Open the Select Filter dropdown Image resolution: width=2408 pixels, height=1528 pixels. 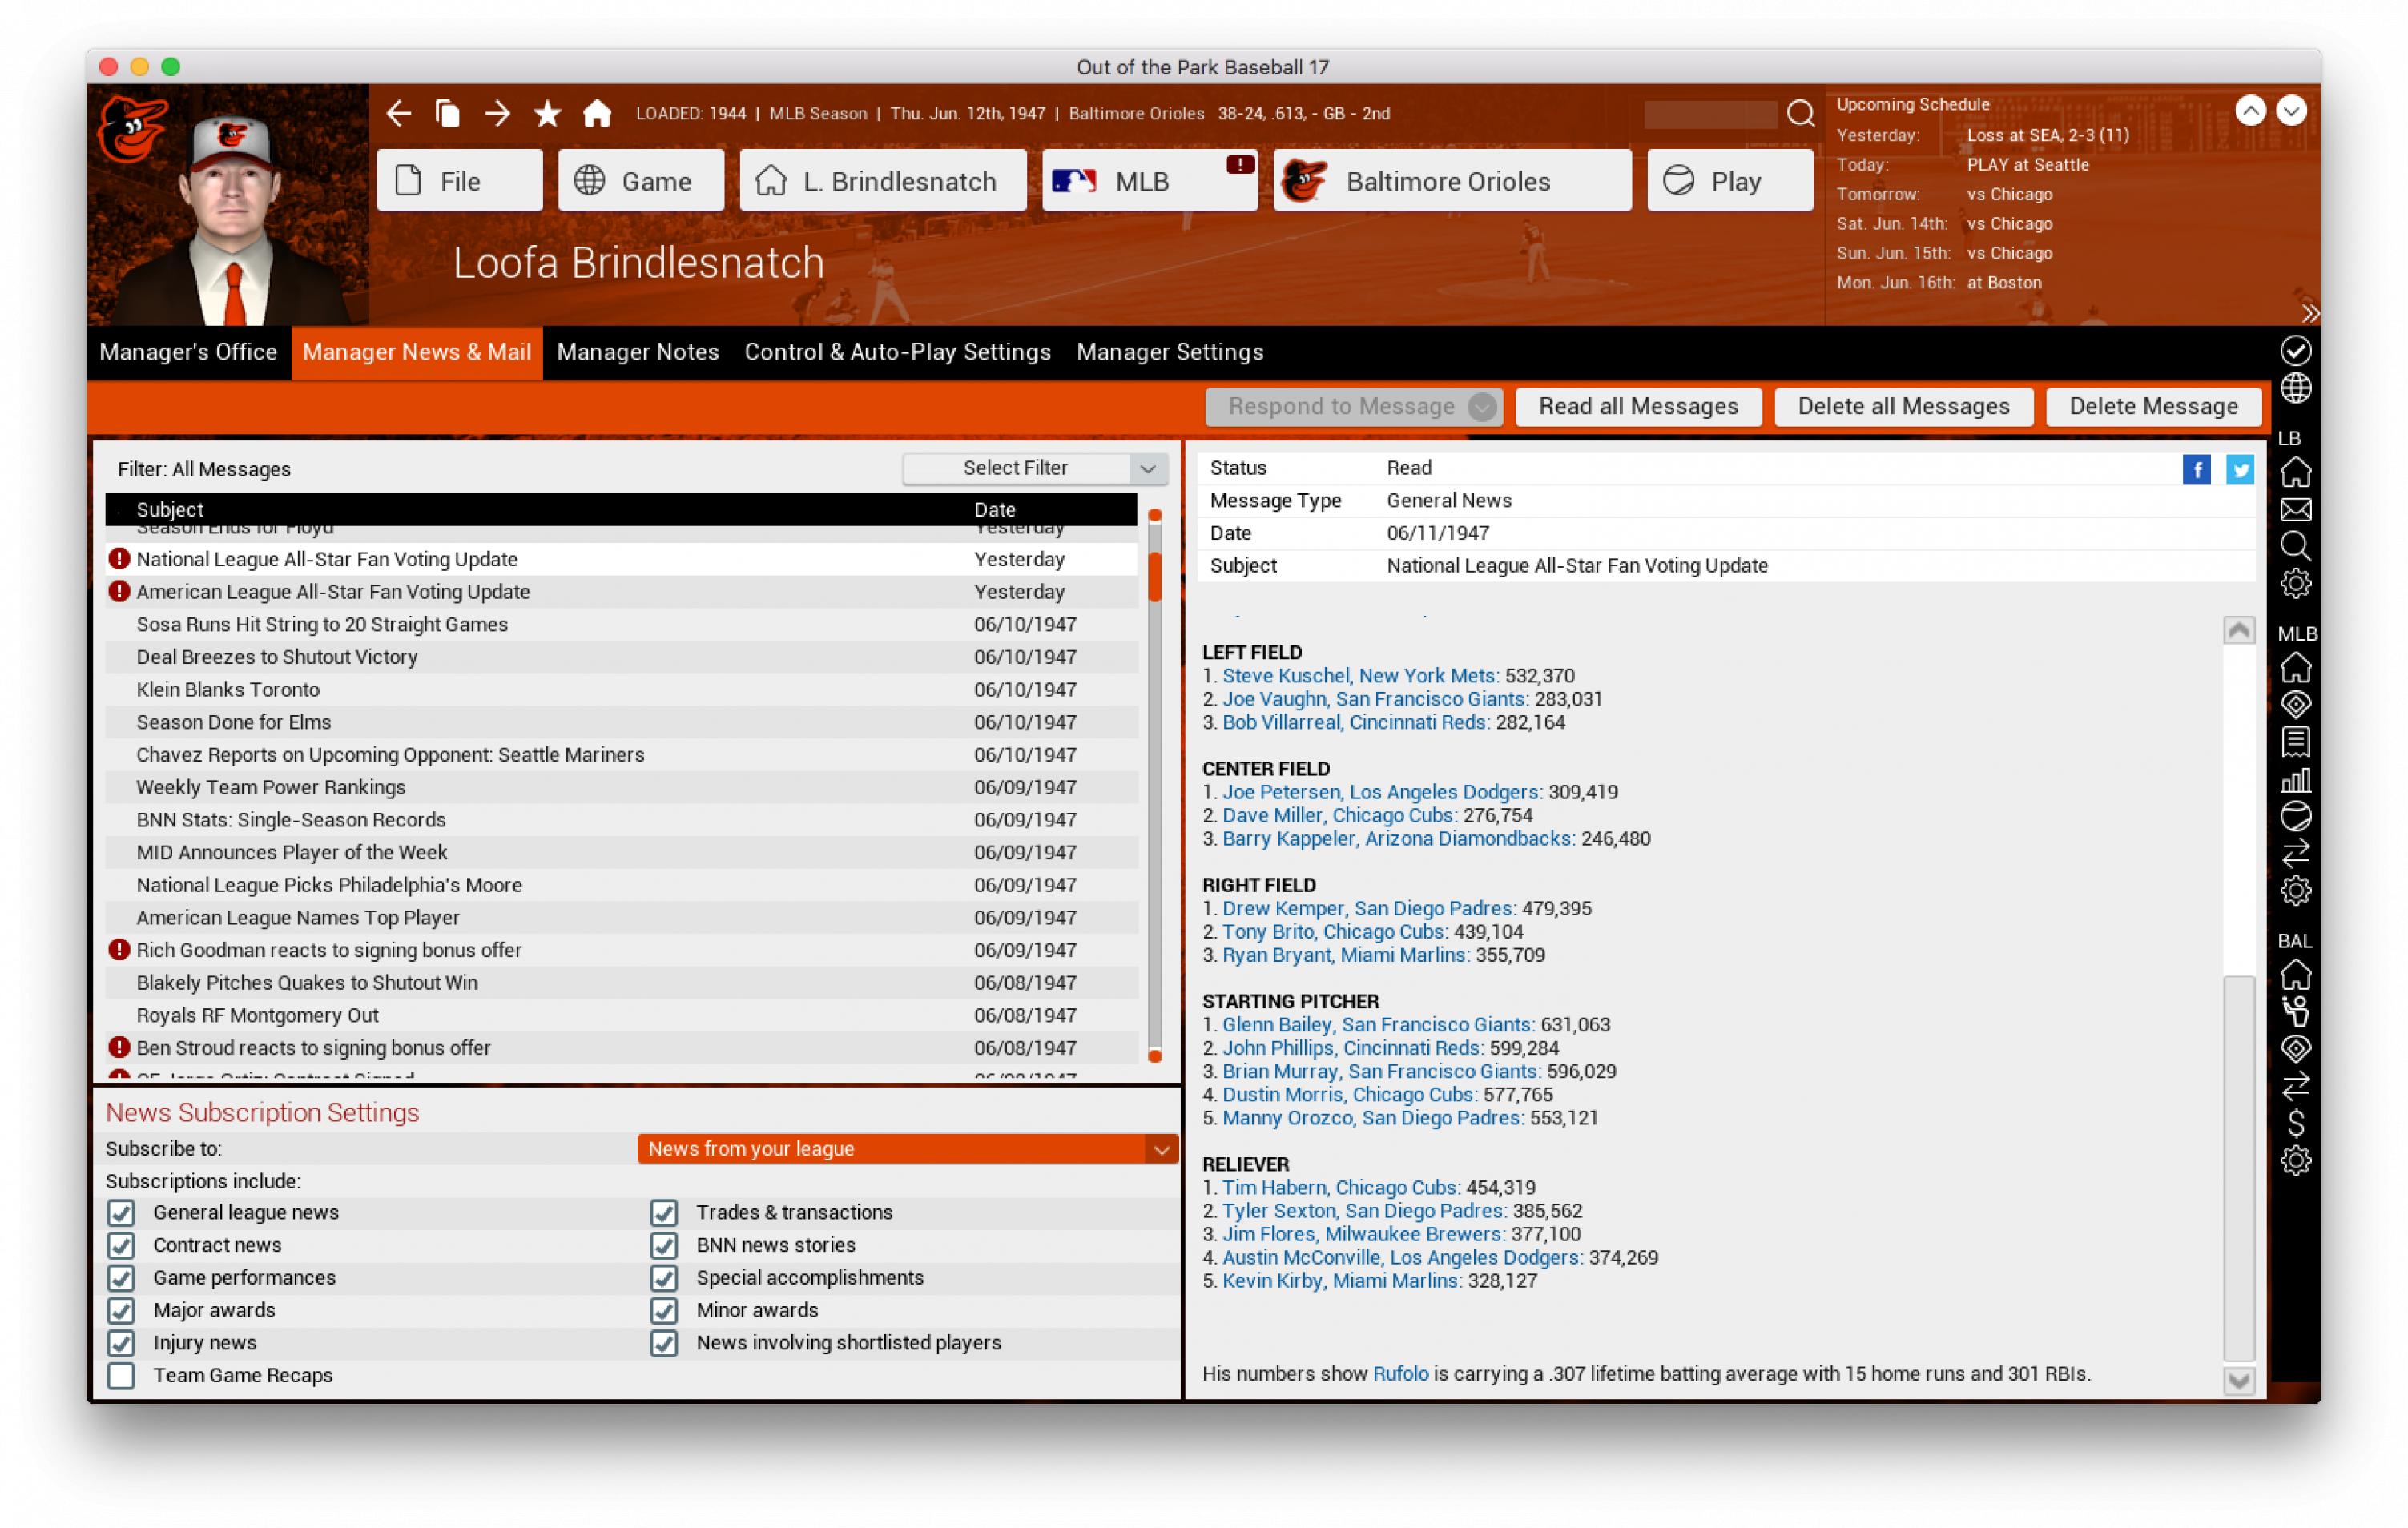[1034, 468]
